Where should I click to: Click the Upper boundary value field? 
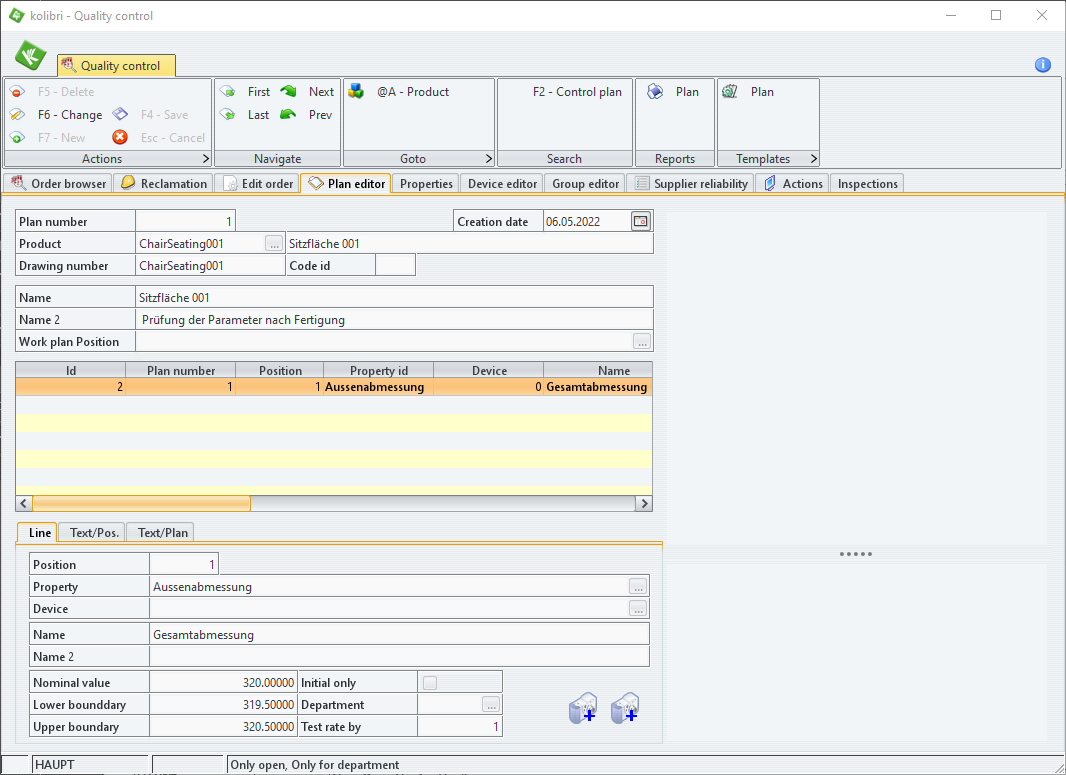point(224,726)
